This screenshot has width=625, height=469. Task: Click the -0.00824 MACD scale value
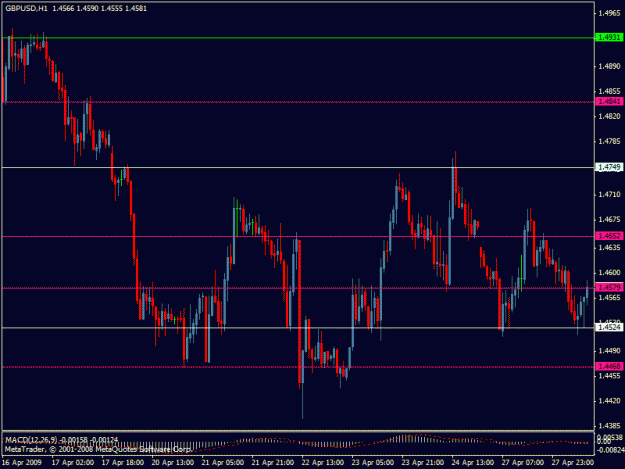coord(610,450)
